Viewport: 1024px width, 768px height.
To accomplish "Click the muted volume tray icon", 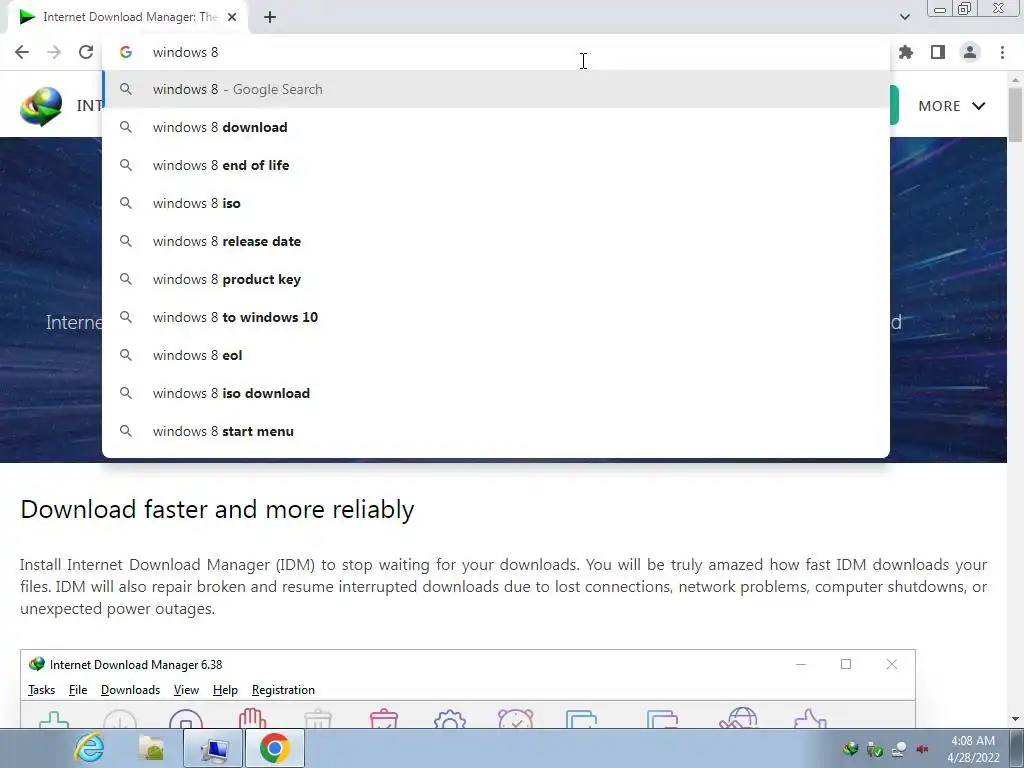I will (x=923, y=749).
